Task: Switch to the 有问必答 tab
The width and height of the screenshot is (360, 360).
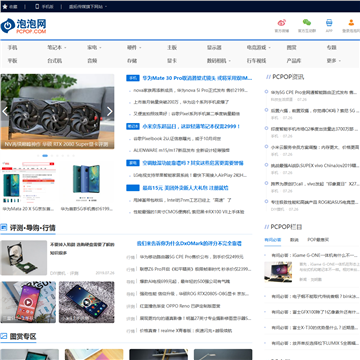Action: (273, 240)
